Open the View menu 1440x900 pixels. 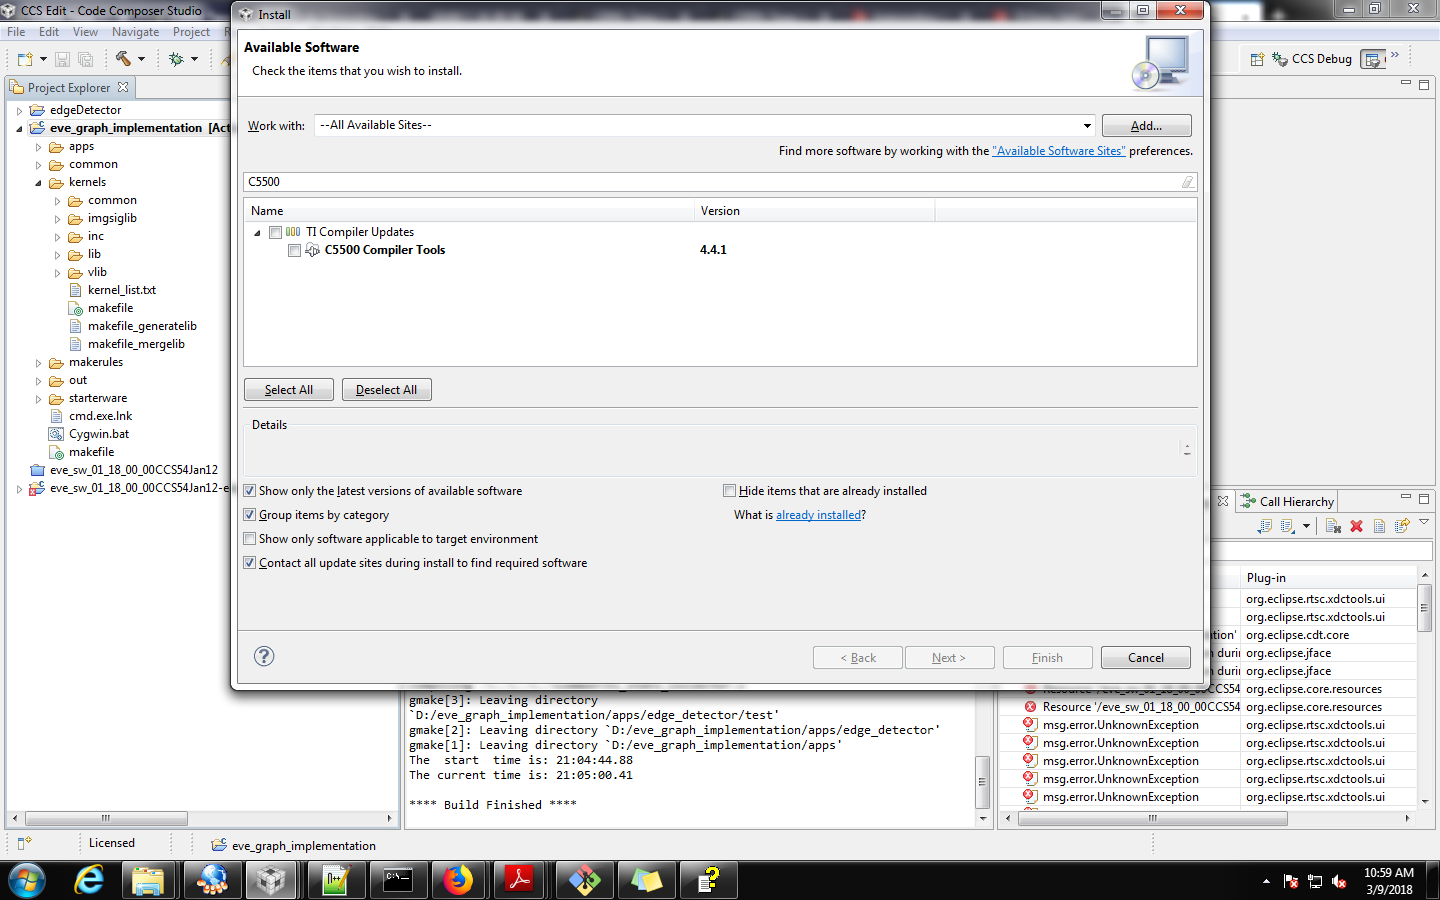[86, 32]
